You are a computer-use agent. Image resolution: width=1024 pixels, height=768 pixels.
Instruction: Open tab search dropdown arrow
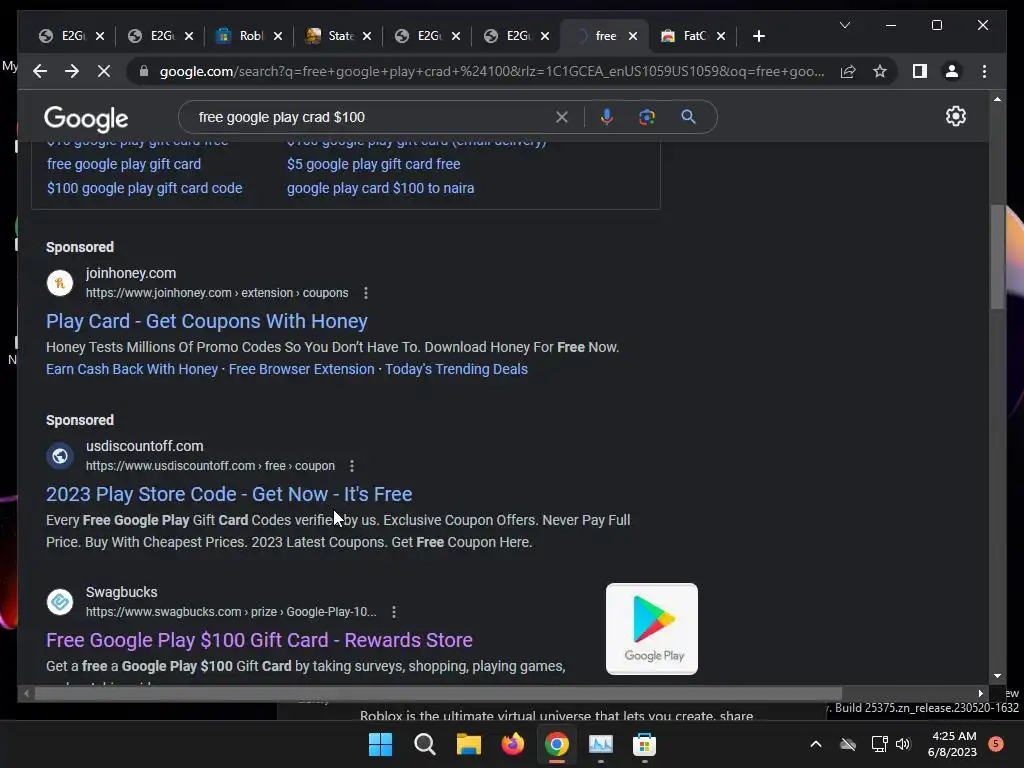coord(844,25)
